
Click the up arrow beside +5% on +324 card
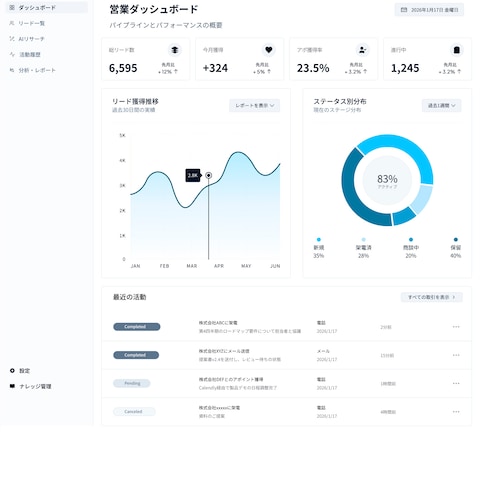[x=269, y=71]
